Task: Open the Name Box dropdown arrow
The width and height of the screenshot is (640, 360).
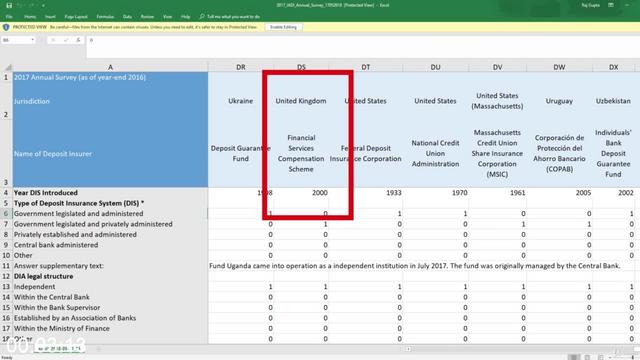Action: coord(33,40)
